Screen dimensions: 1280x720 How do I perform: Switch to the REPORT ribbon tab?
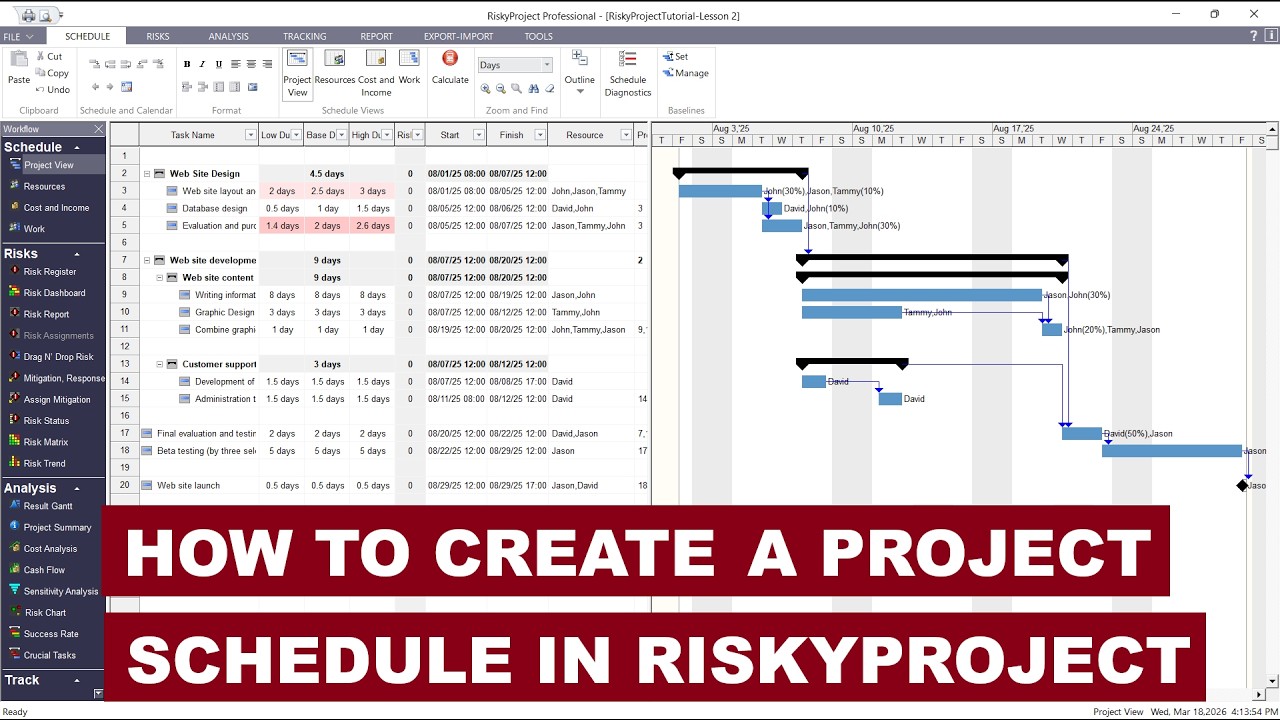coord(377,37)
